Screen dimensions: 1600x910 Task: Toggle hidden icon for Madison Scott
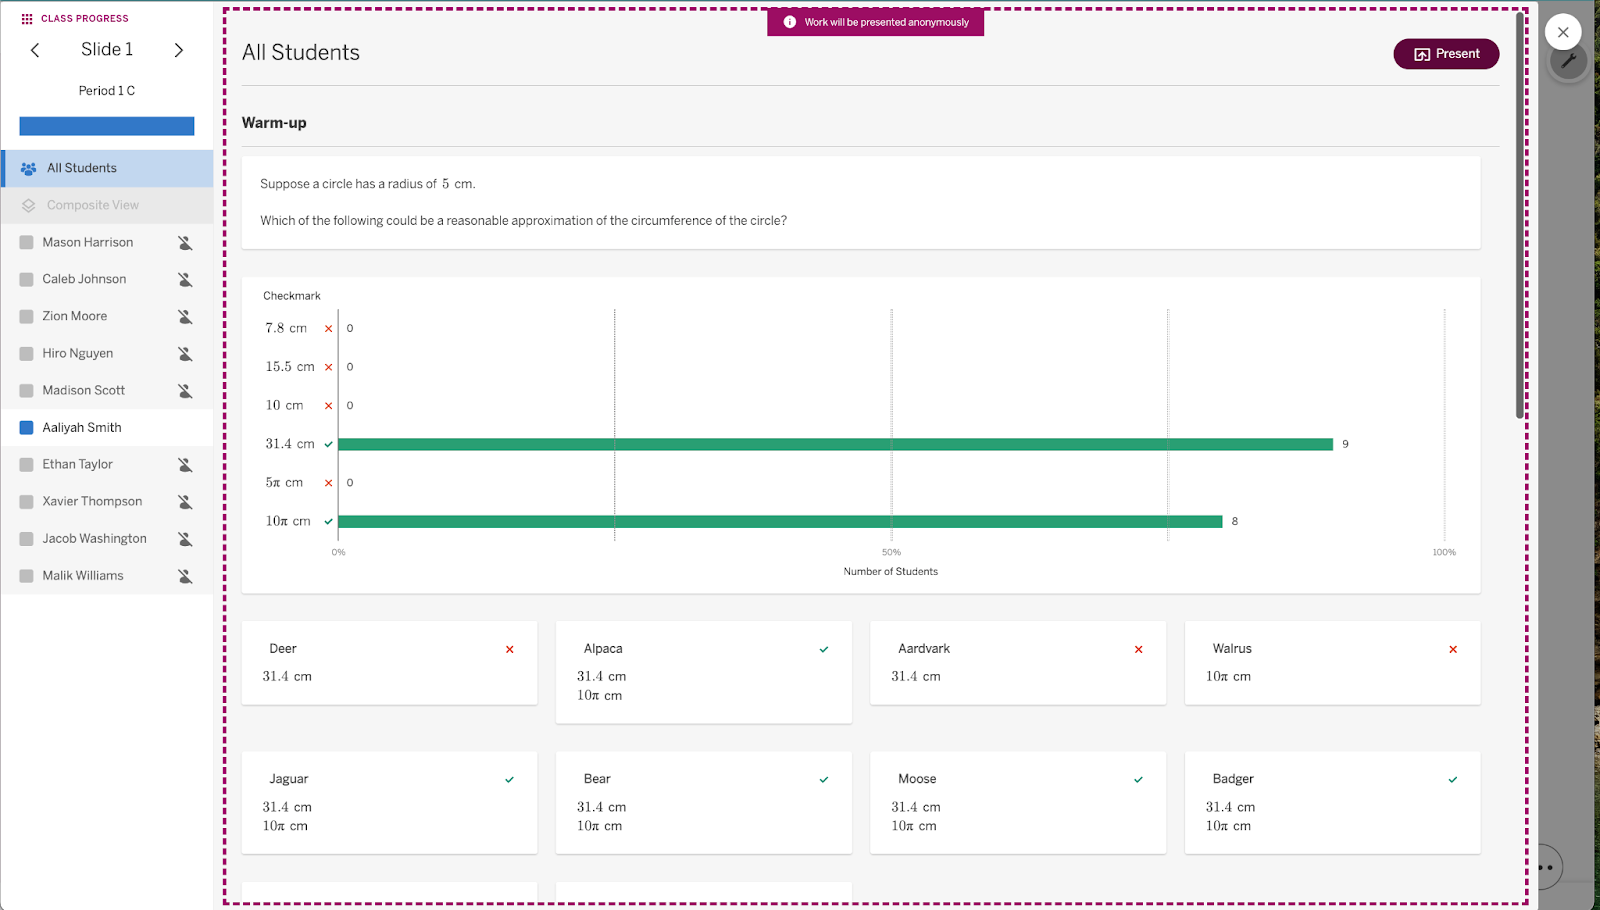(185, 391)
